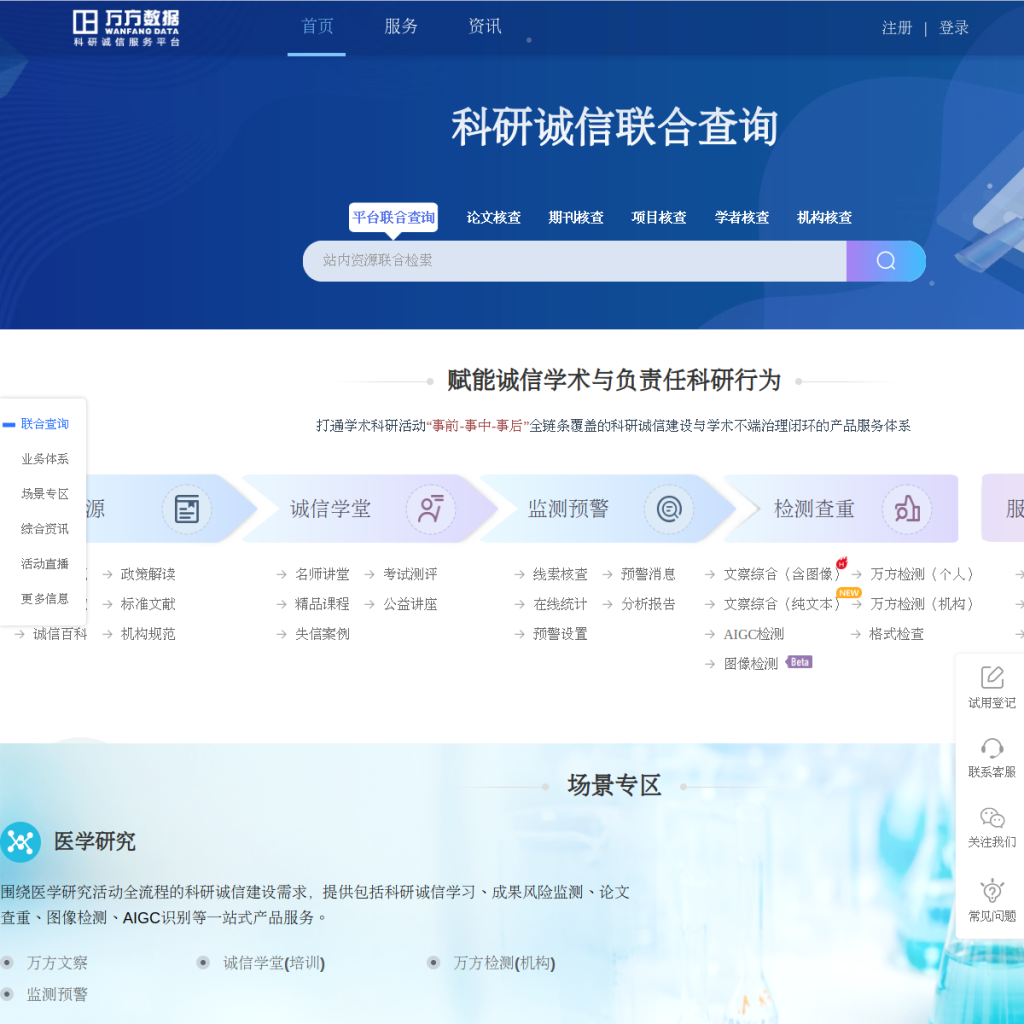Screen dimensions: 1024x1024
Task: Click the 联系客服 headset icon
Action: 991,747
